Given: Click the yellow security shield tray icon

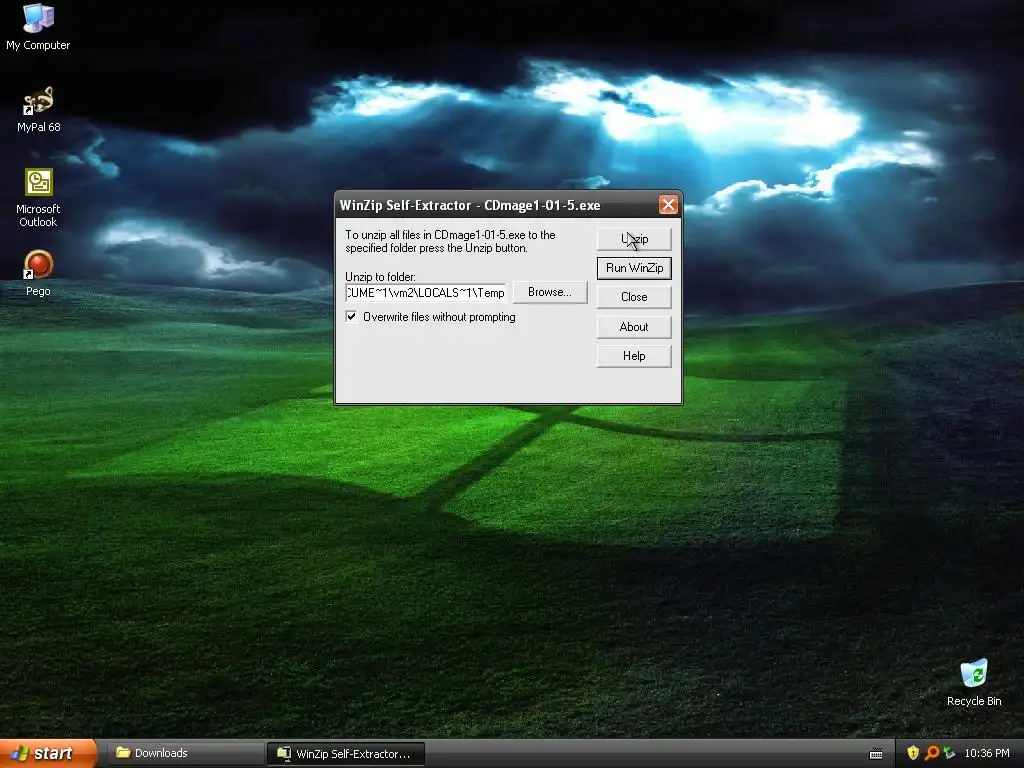Looking at the screenshot, I should 913,753.
